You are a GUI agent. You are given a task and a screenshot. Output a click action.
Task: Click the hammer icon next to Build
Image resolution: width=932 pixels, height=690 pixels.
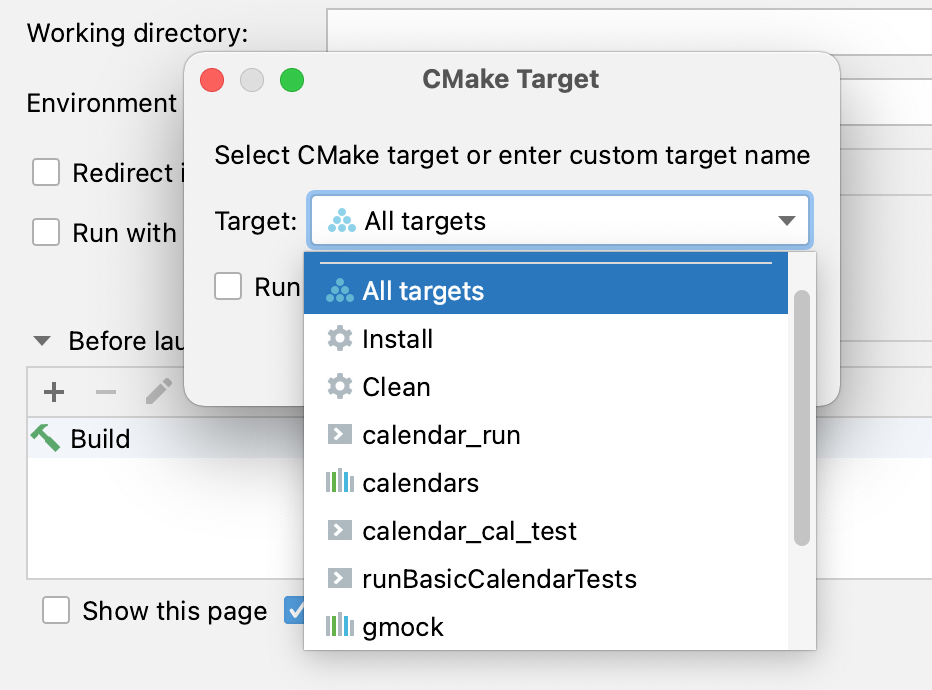click(44, 438)
